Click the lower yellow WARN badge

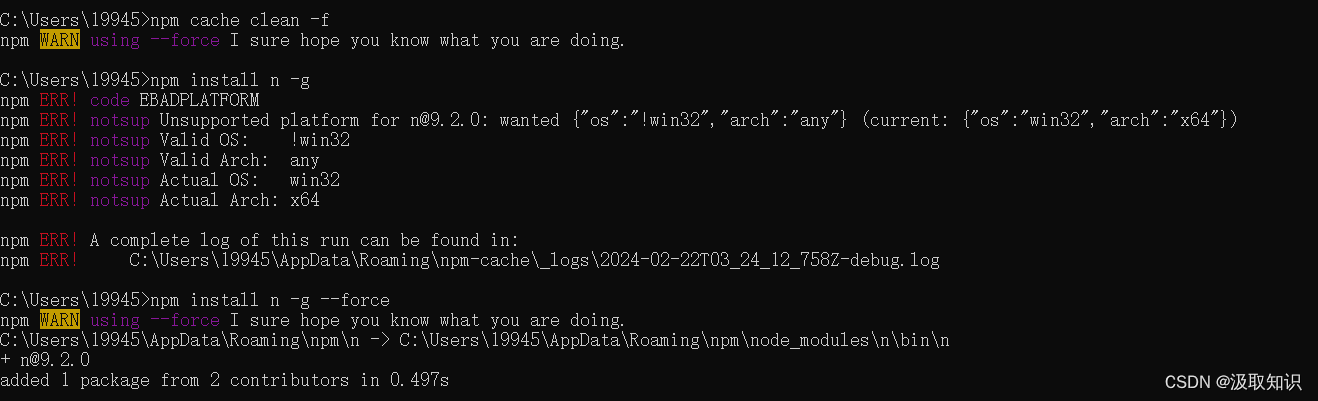pos(60,320)
